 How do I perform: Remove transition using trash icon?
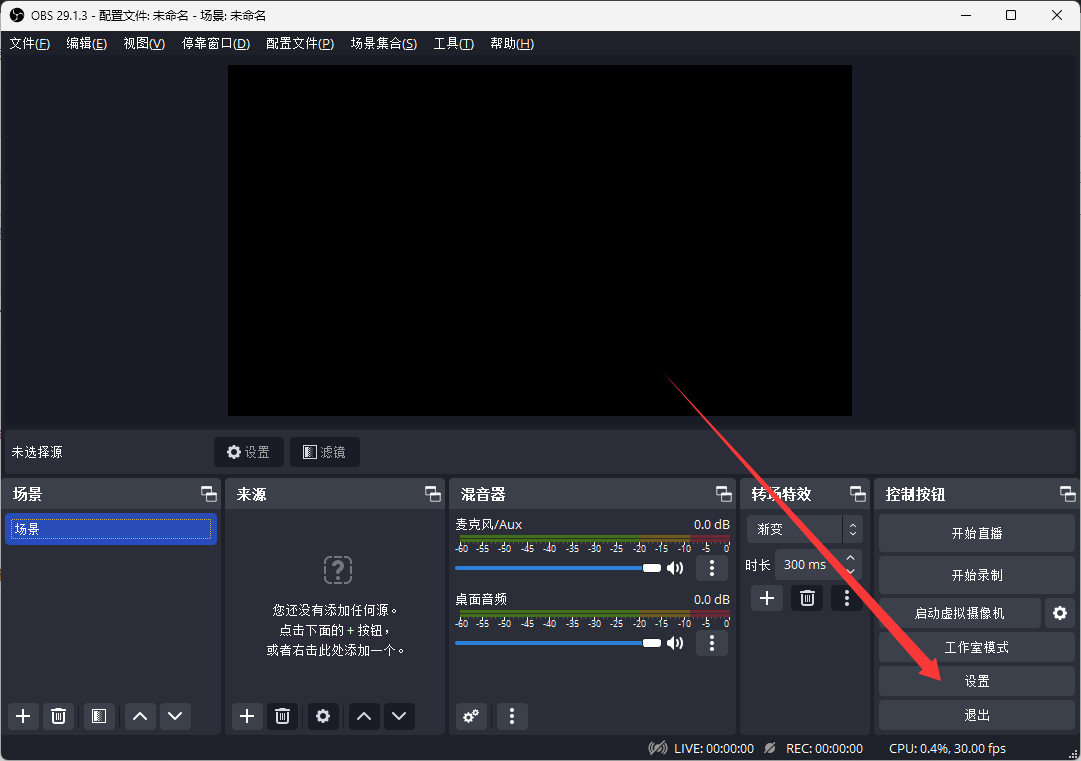807,598
